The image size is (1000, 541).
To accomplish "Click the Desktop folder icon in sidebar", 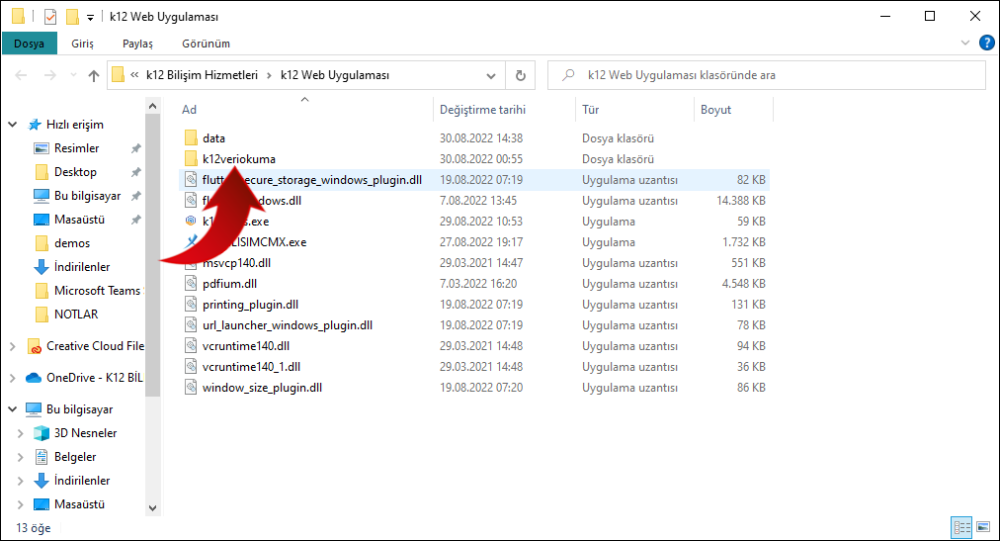I will pyautogui.click(x=41, y=172).
